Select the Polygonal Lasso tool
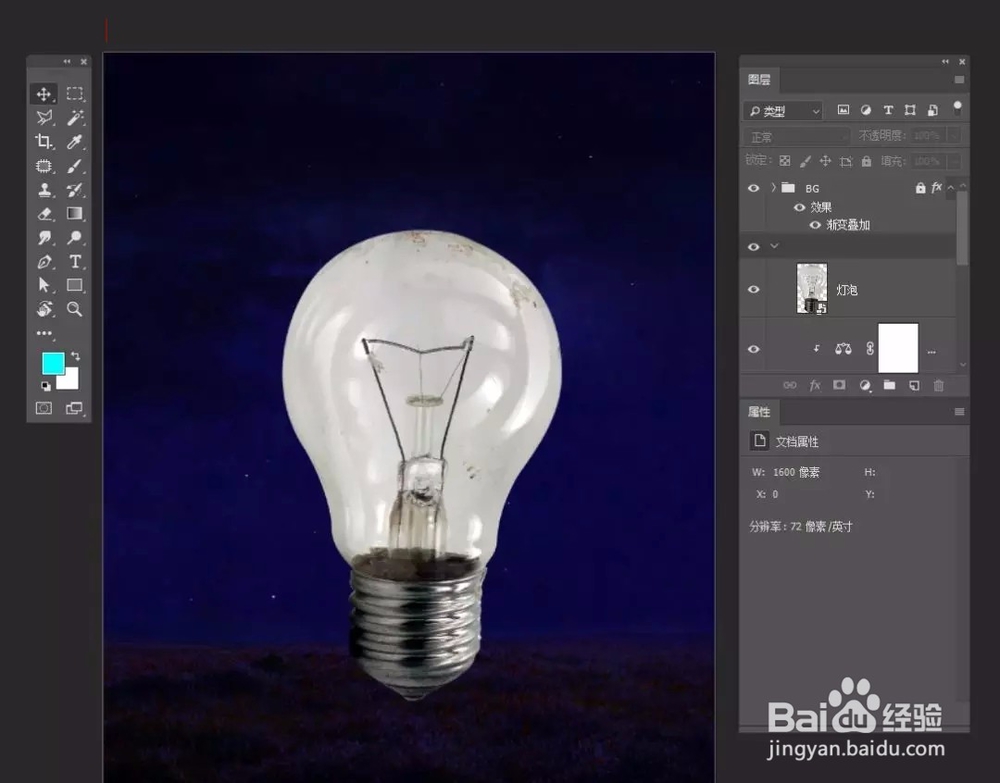 44,118
